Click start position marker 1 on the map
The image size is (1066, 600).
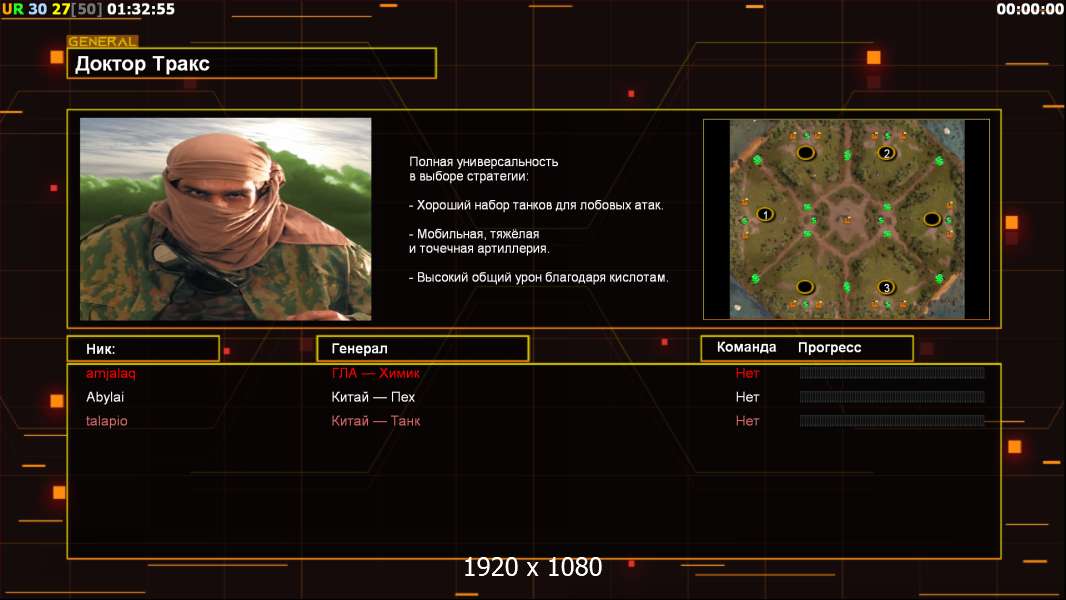click(765, 215)
